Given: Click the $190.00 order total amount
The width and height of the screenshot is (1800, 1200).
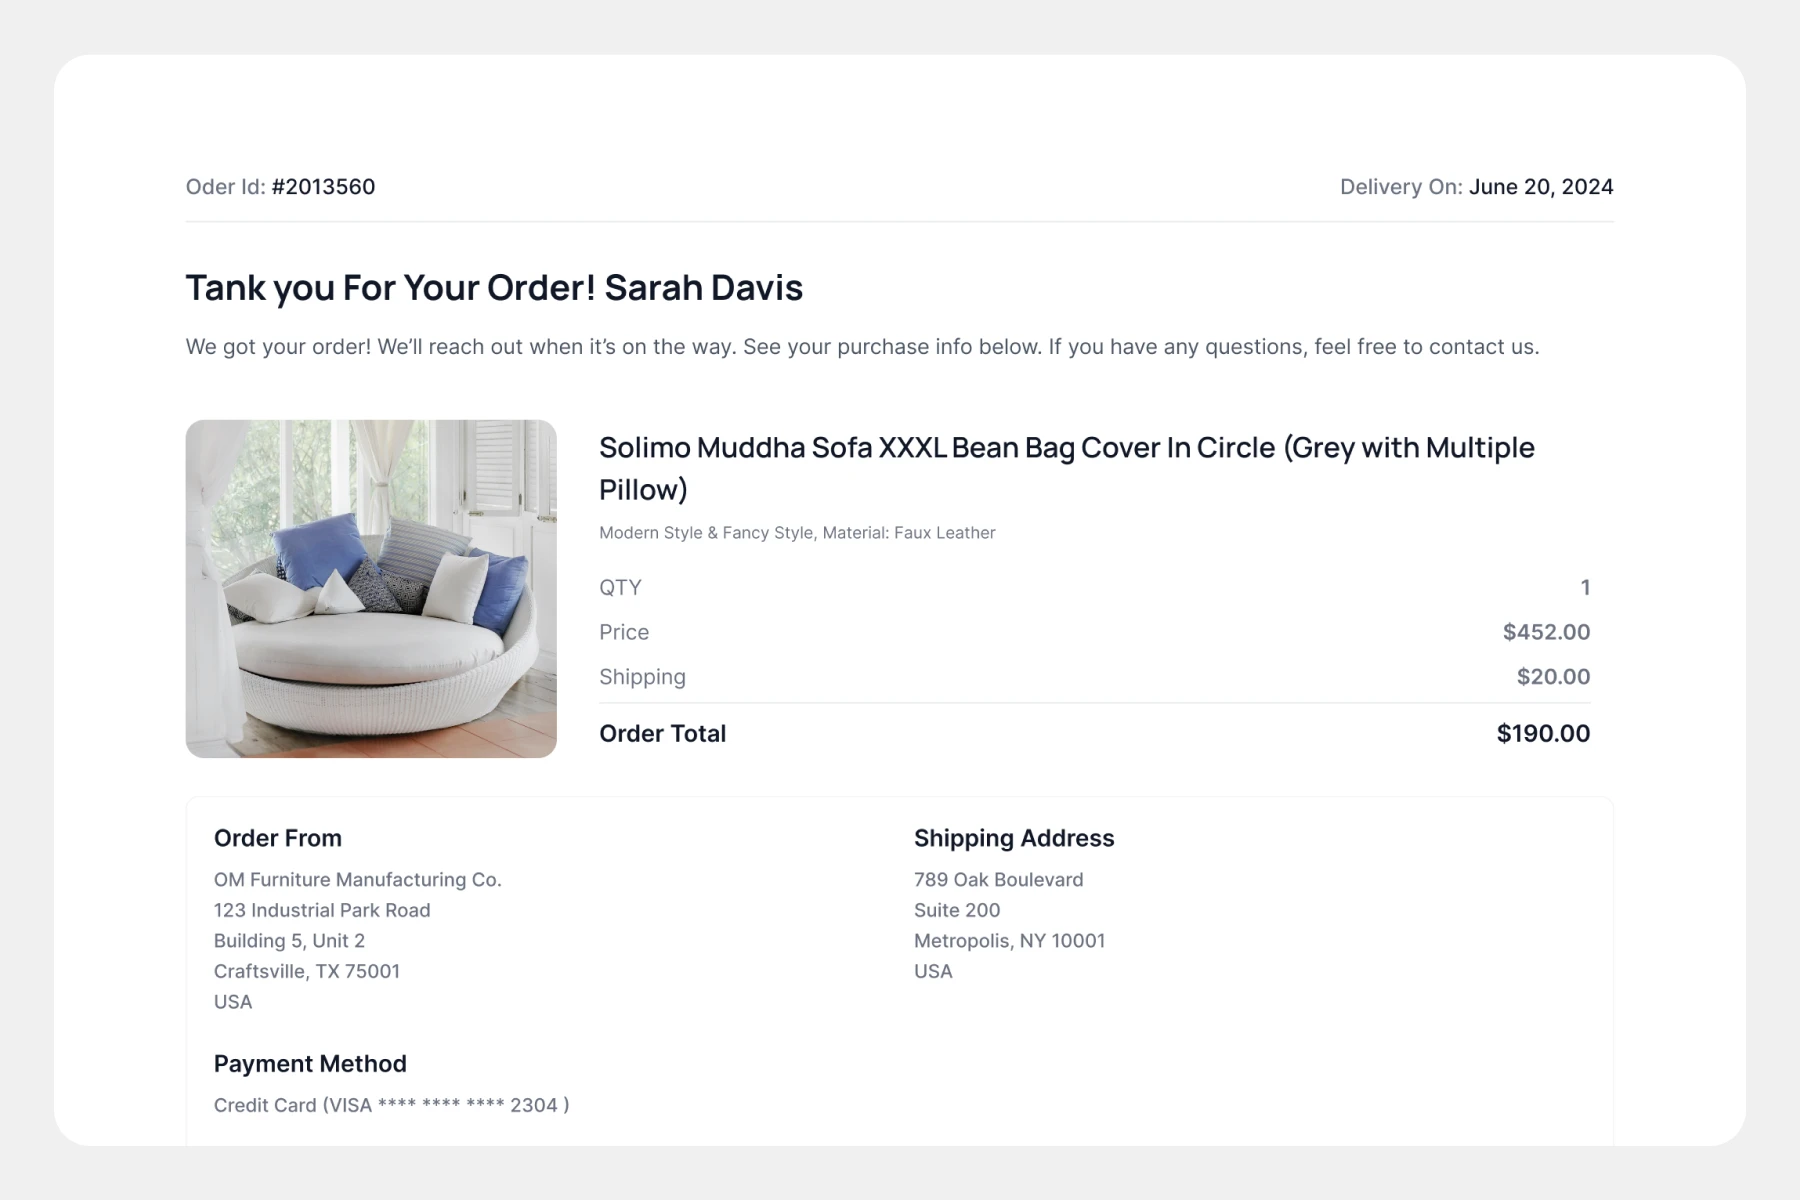Looking at the screenshot, I should pos(1543,734).
